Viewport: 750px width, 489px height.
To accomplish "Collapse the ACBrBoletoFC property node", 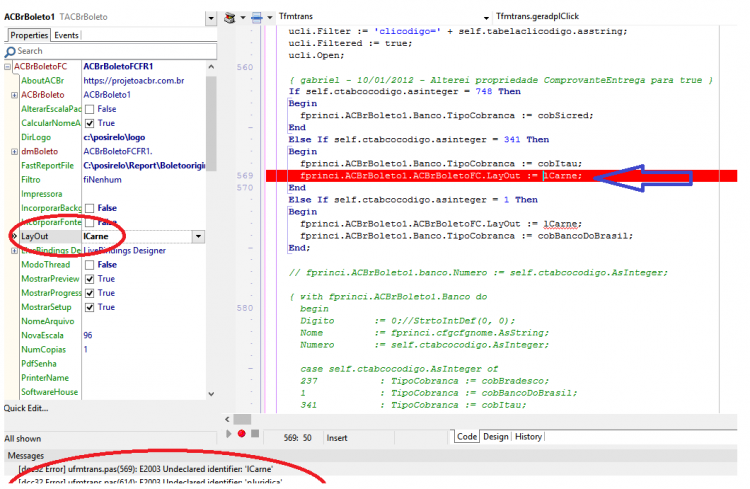I will [x=8, y=67].
